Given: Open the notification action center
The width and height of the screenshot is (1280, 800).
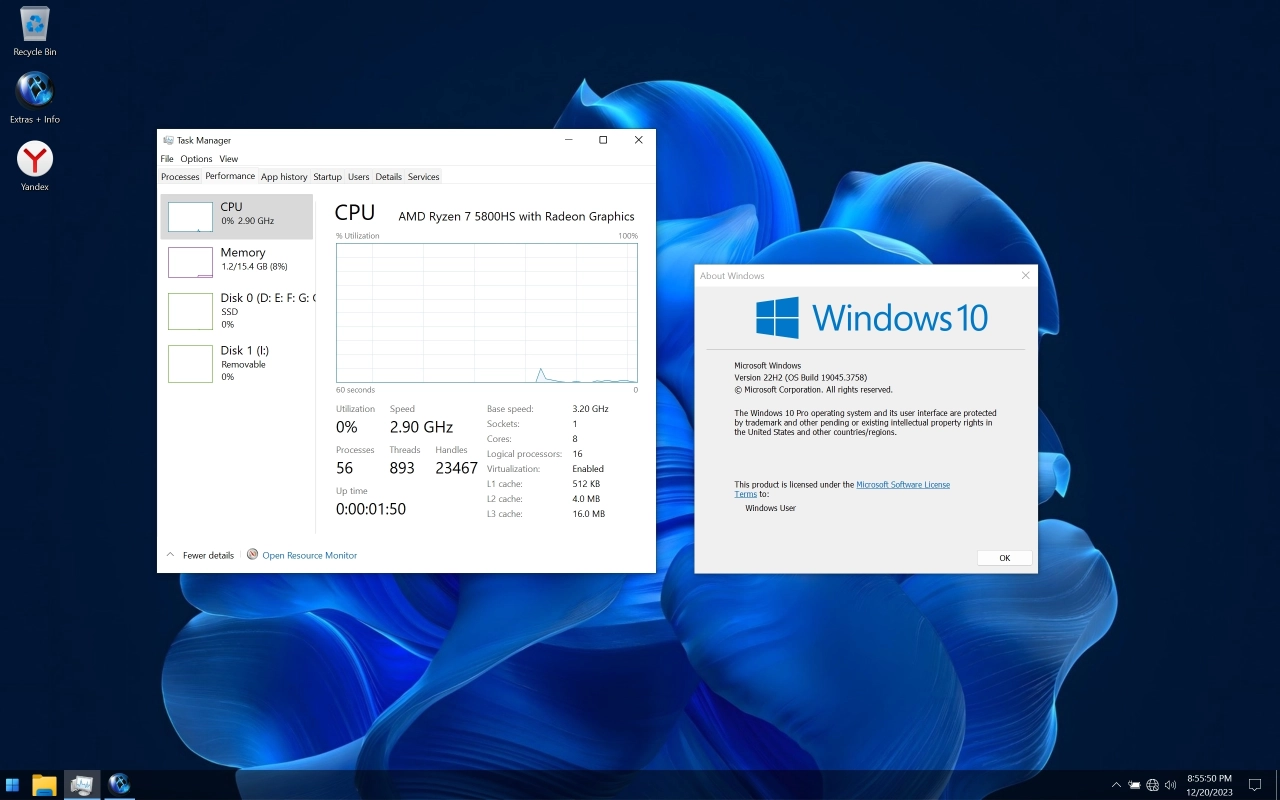Looking at the screenshot, I should [x=1255, y=785].
